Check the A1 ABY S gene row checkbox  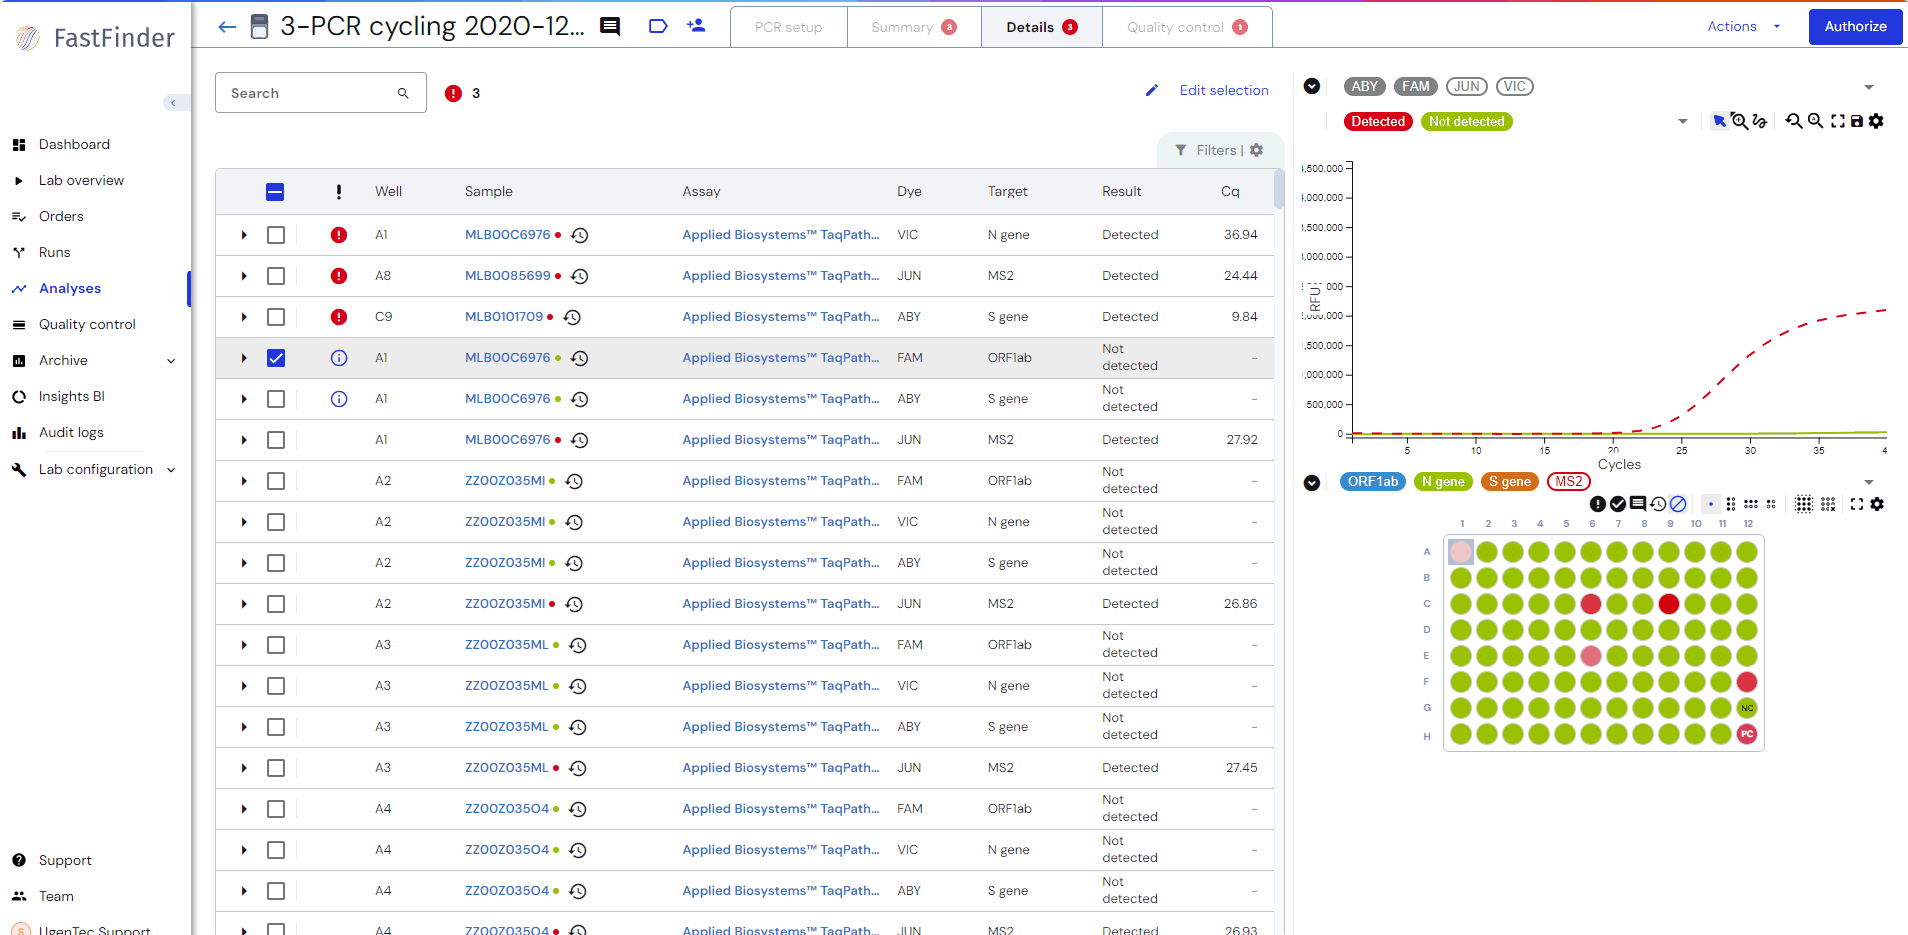tap(276, 399)
